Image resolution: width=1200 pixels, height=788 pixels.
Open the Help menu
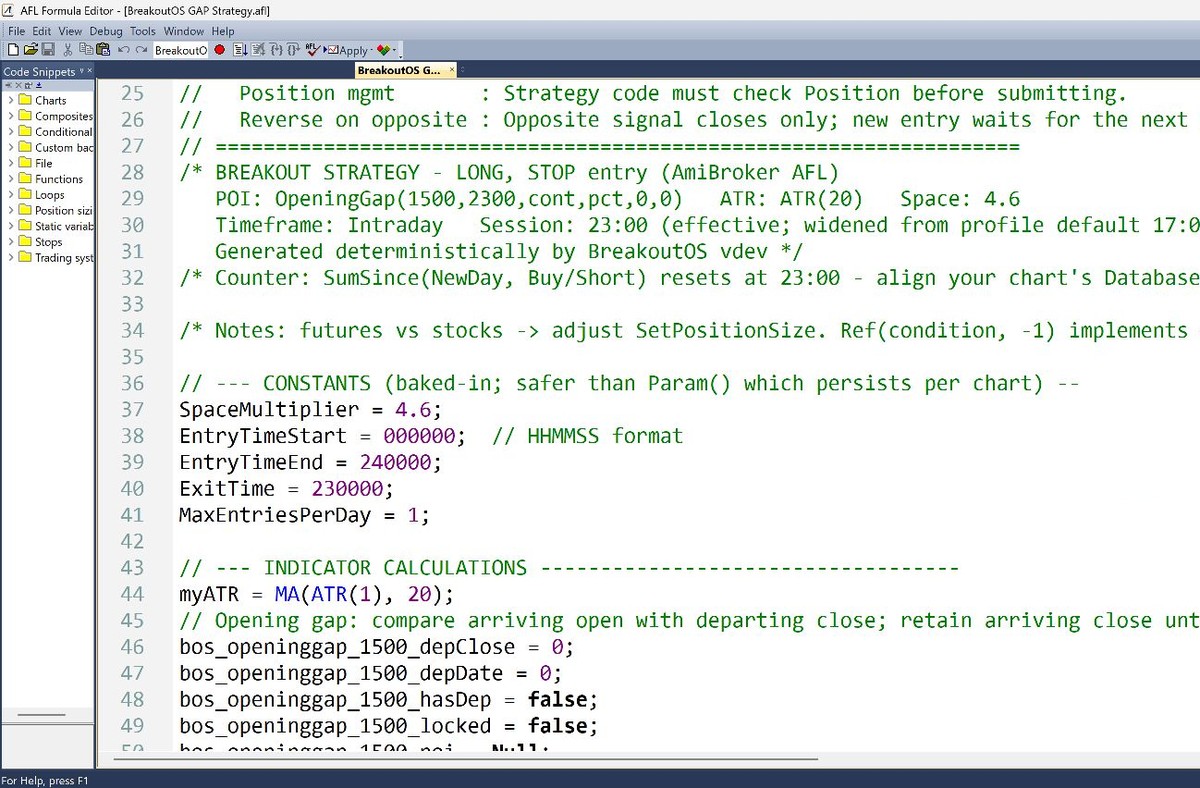click(223, 31)
